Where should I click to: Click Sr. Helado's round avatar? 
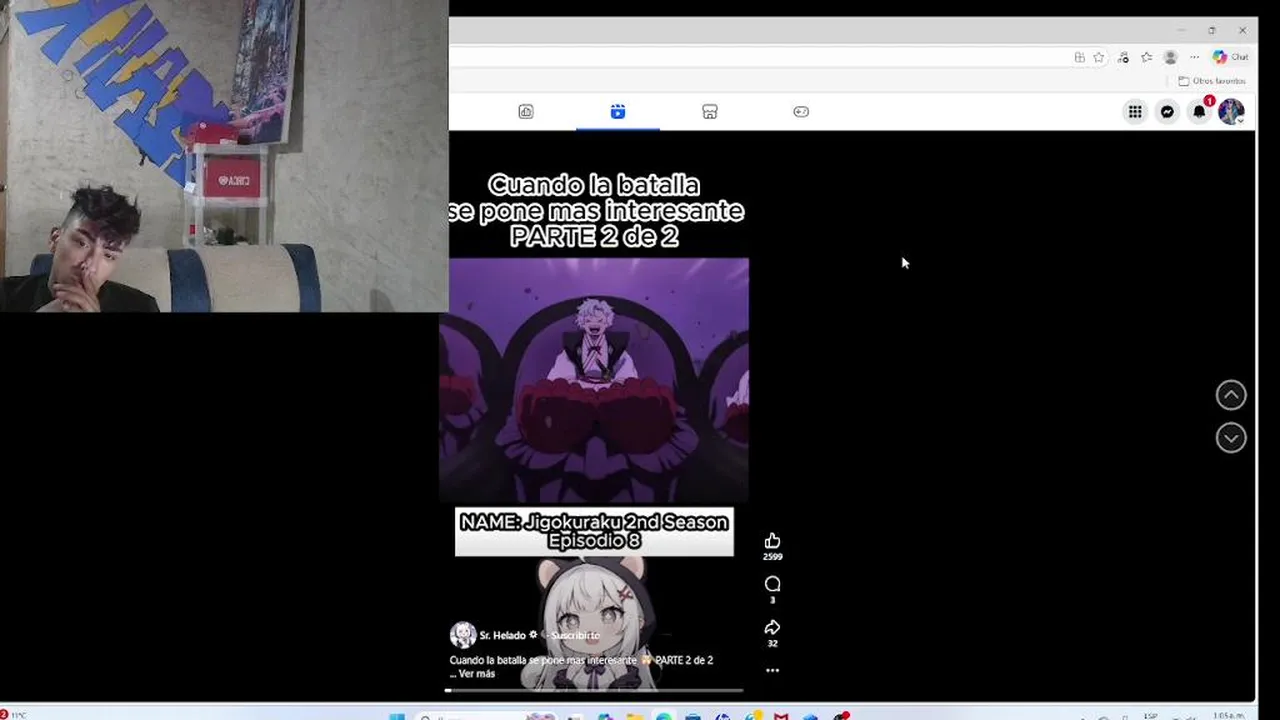[x=463, y=635]
